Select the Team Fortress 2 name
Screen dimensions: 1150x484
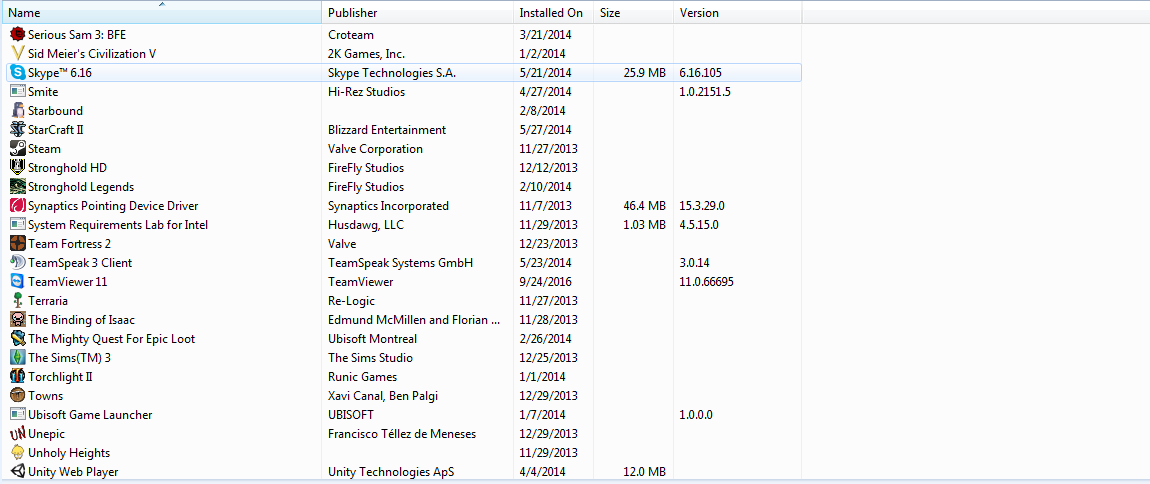coord(70,243)
